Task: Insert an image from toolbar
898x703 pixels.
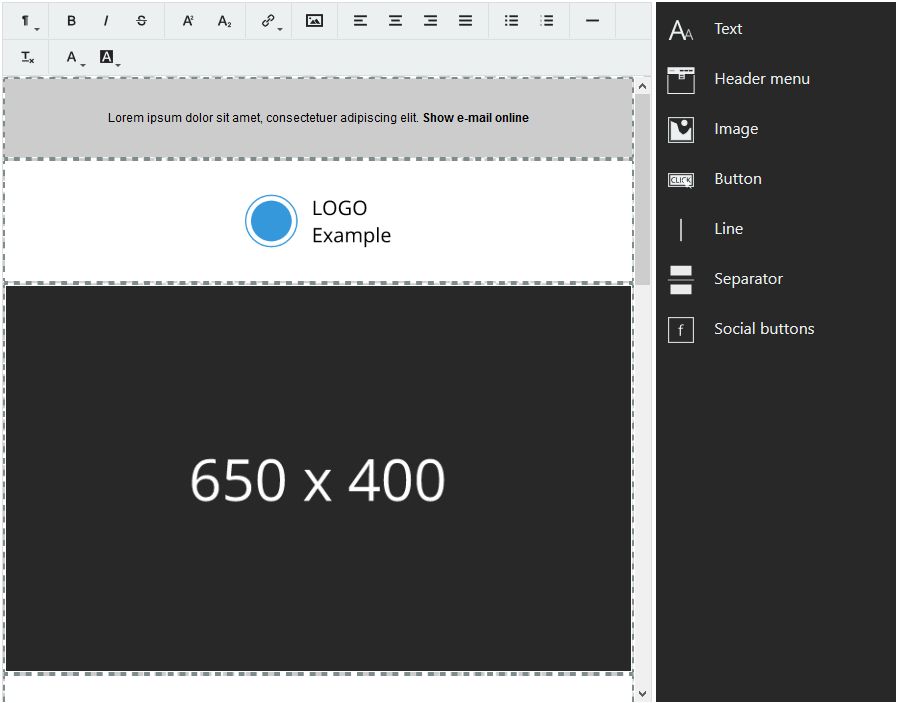Action: 314,21
